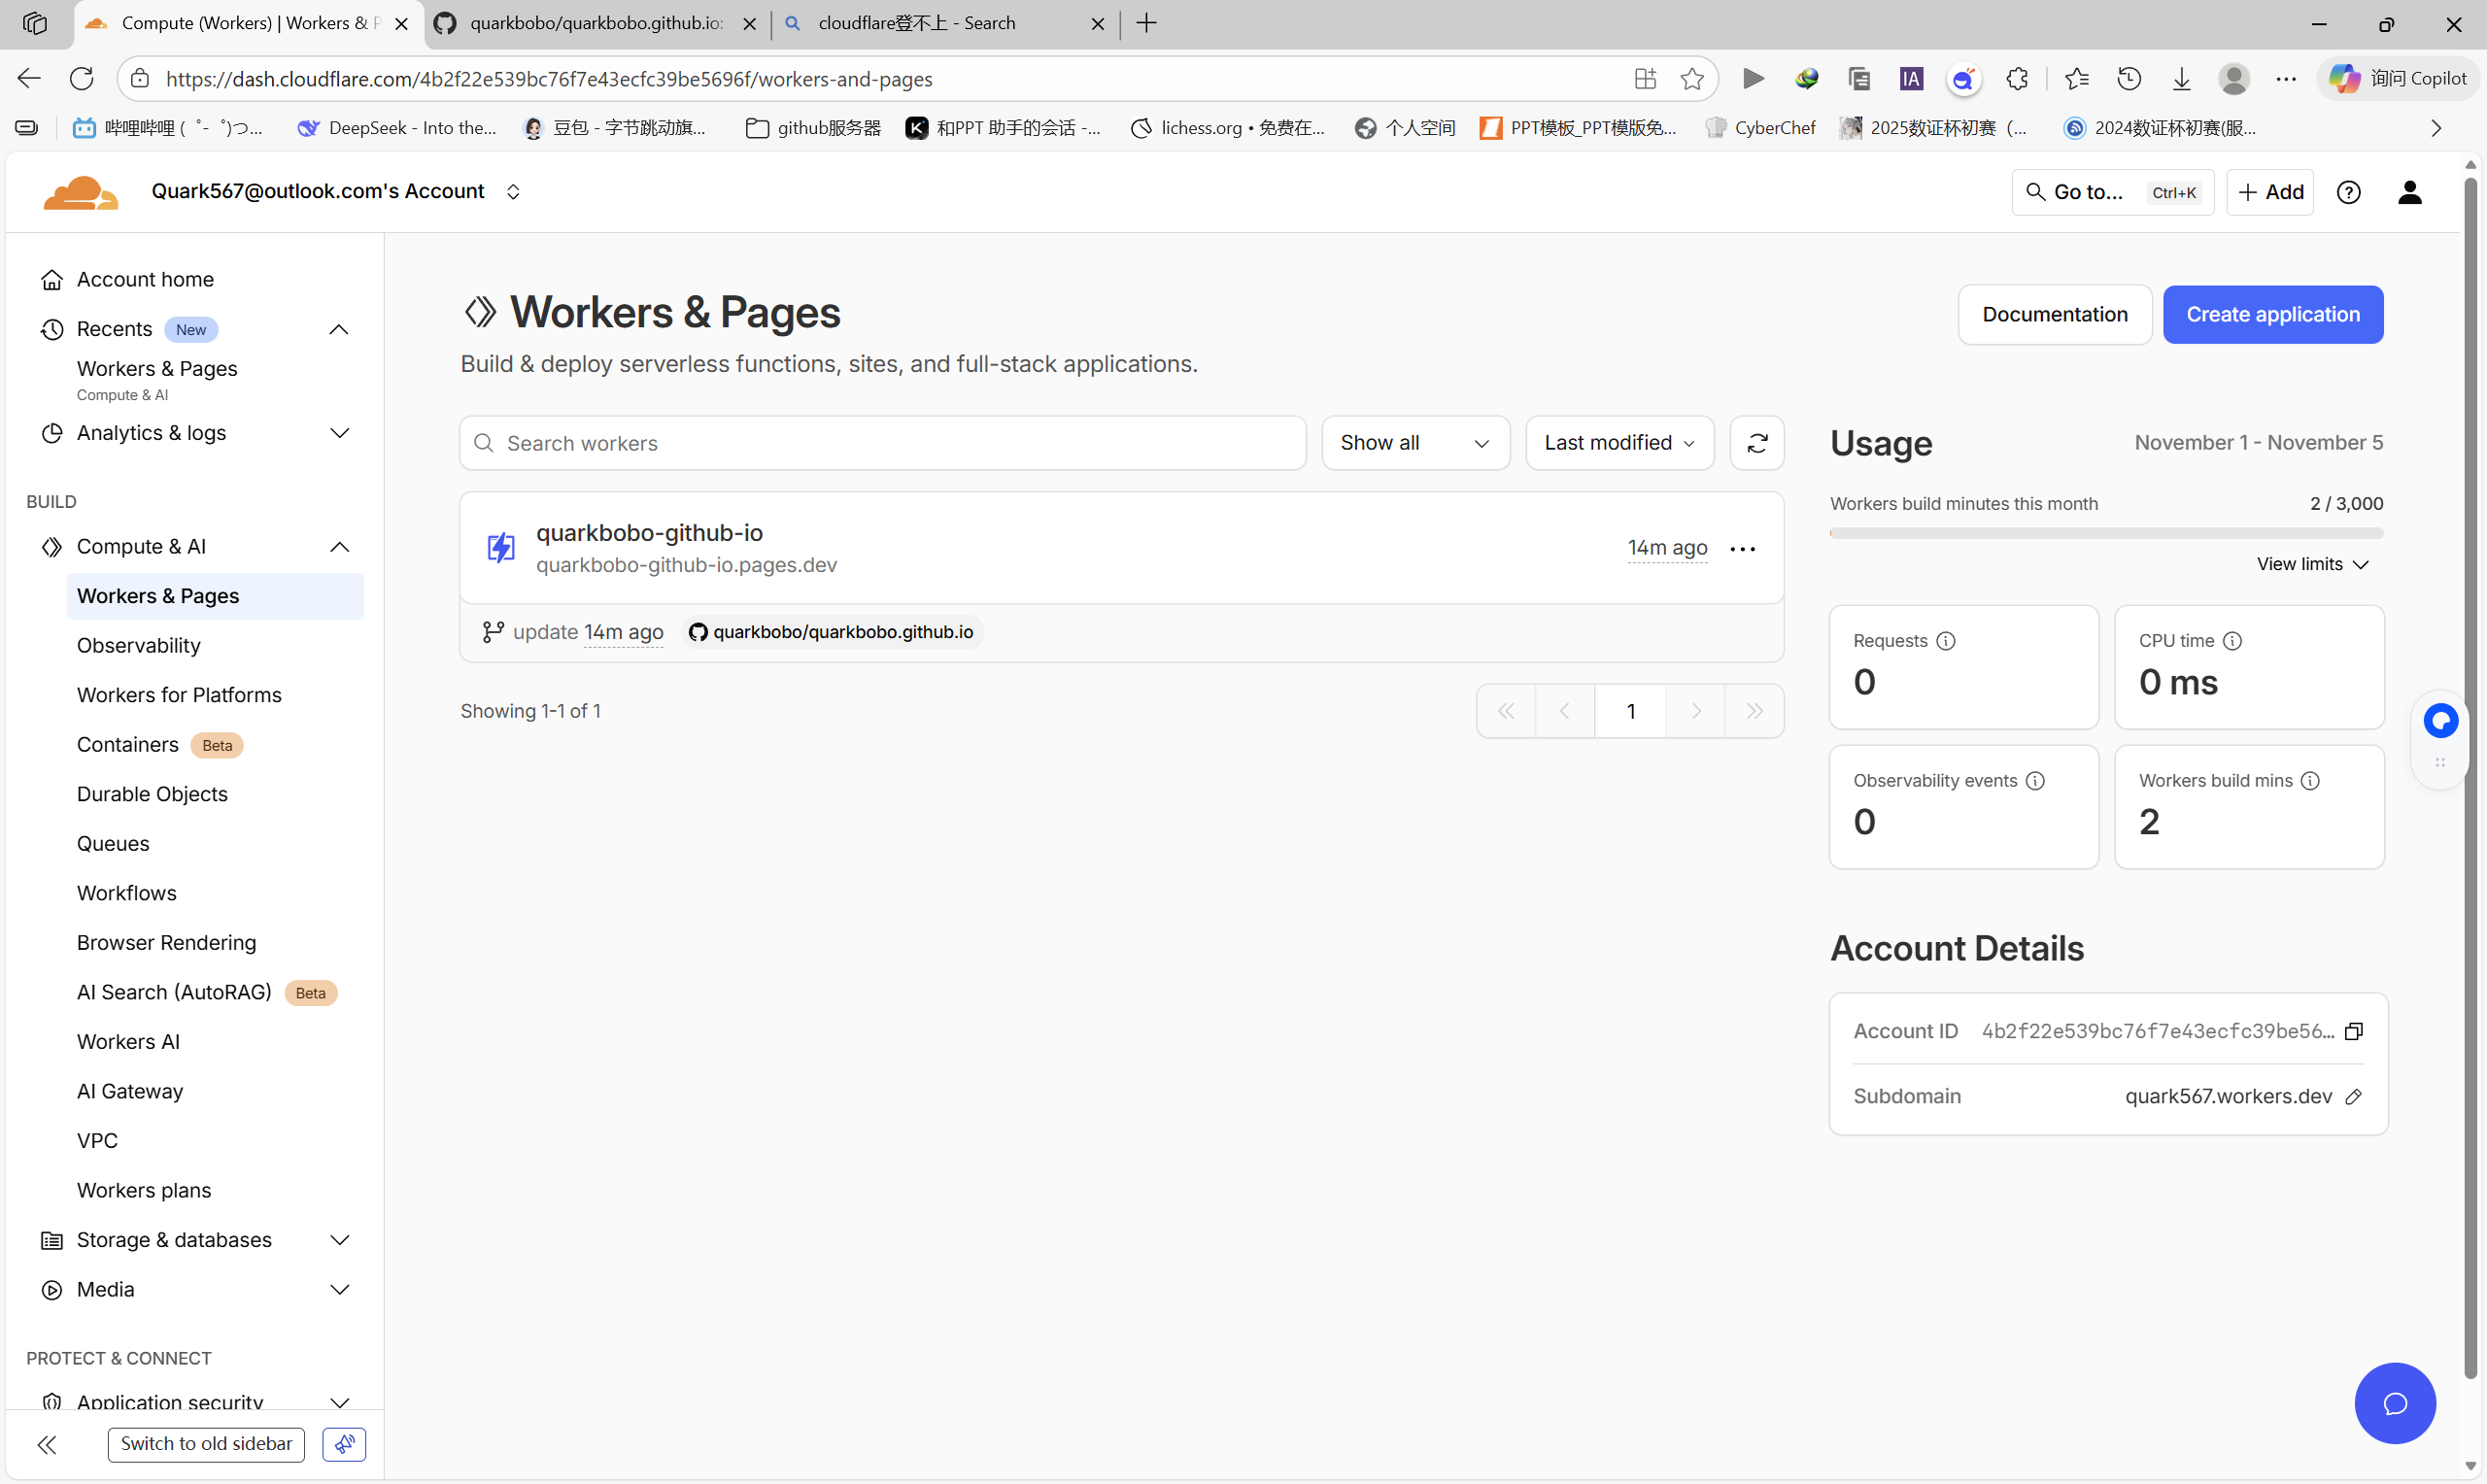Screen dimensions: 2487x1484
Task: Open Observability in sidebar
Action: [x=139, y=645]
